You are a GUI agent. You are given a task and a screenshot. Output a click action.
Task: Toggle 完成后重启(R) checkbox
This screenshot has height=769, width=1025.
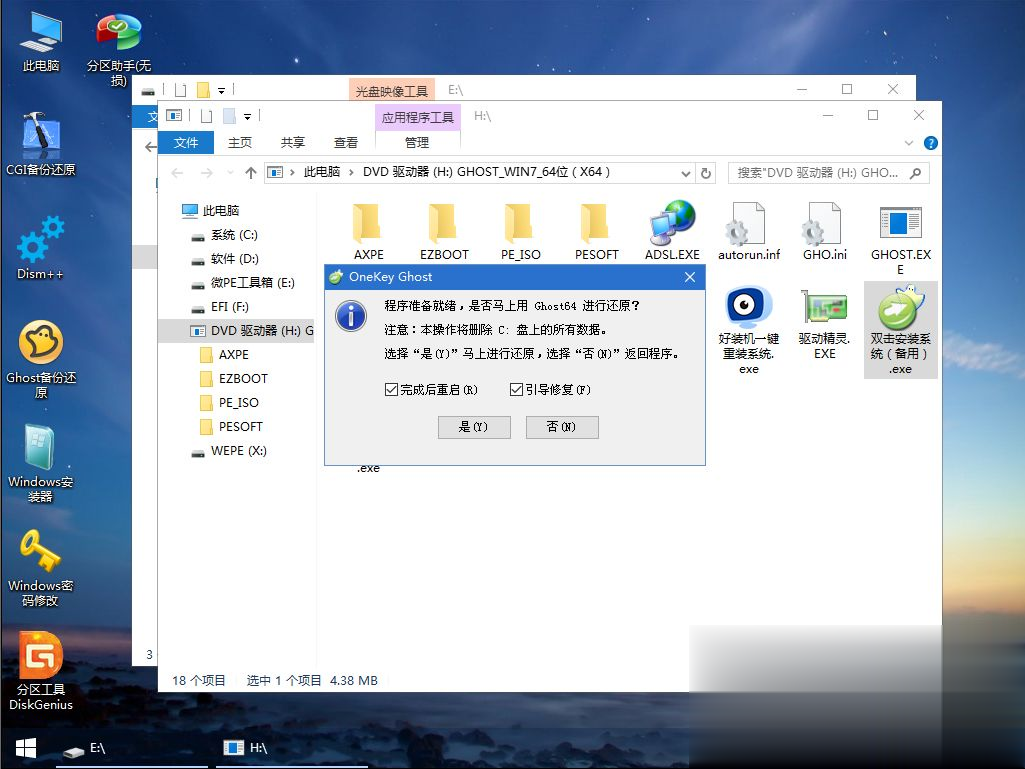pos(392,390)
